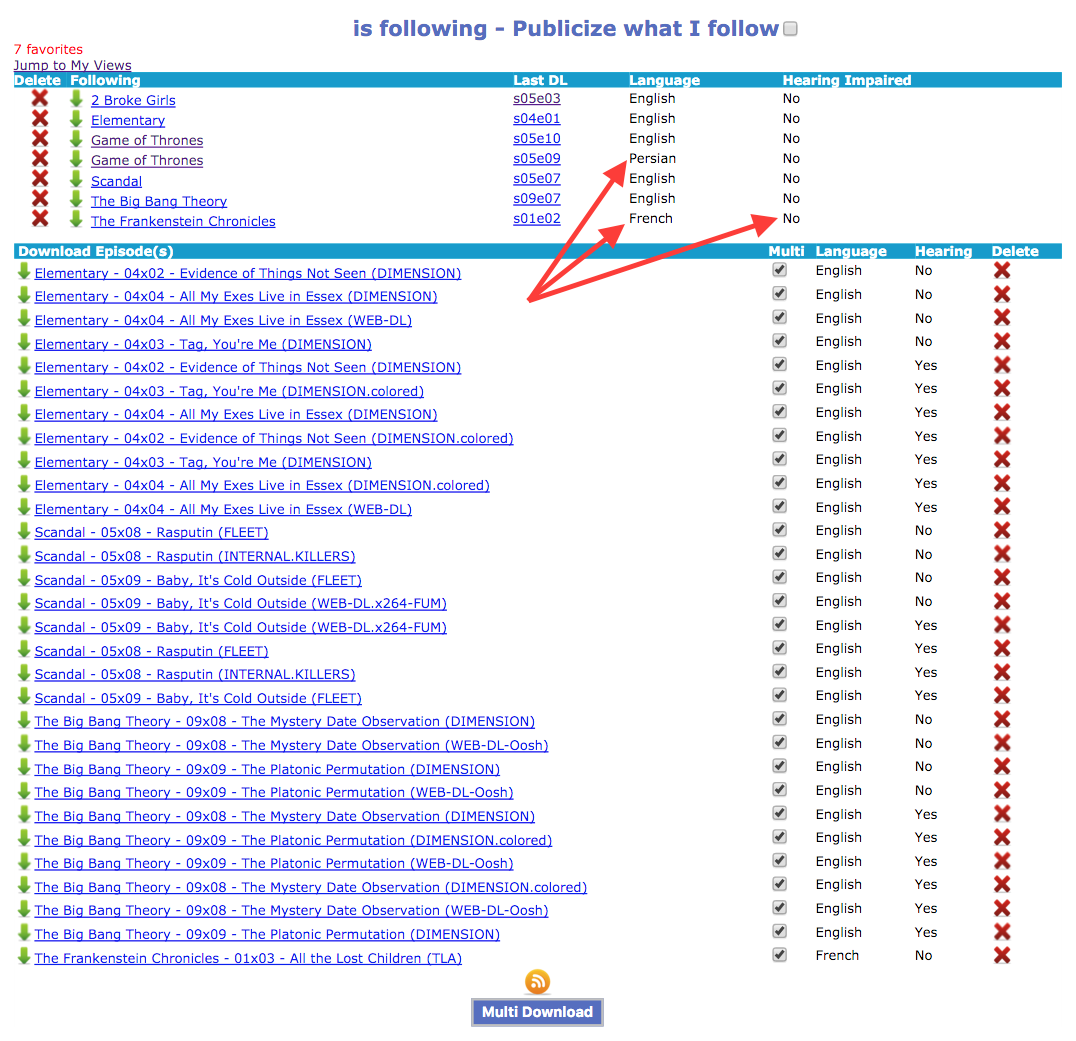Open the 2 Broke Girls show link
This screenshot has width=1076, height=1041.
tap(133, 100)
